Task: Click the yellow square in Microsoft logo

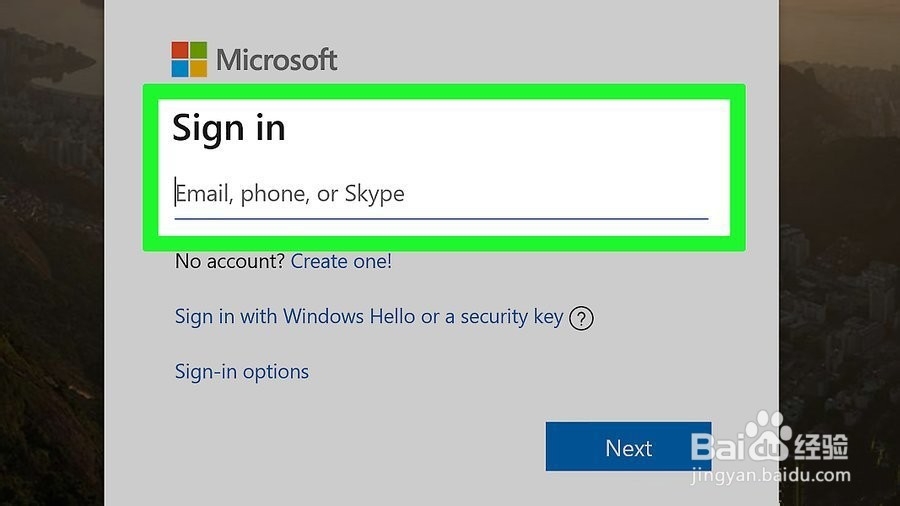Action: click(199, 69)
